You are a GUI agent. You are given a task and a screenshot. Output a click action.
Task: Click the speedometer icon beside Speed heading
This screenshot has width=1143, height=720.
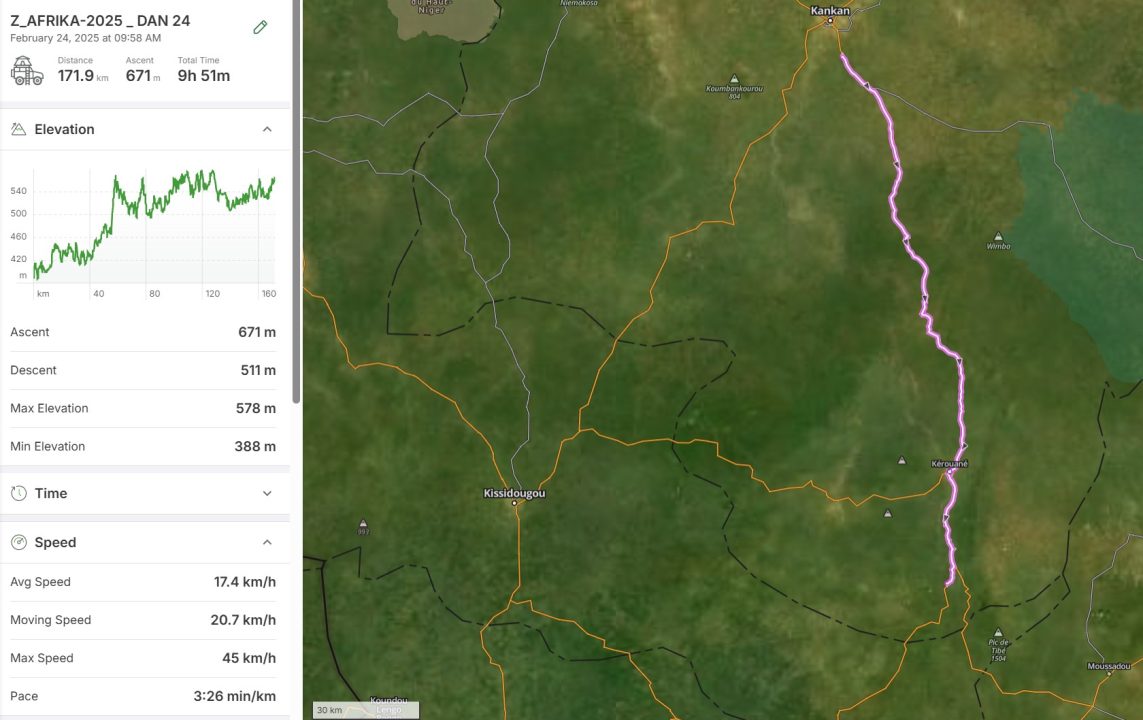(18, 542)
